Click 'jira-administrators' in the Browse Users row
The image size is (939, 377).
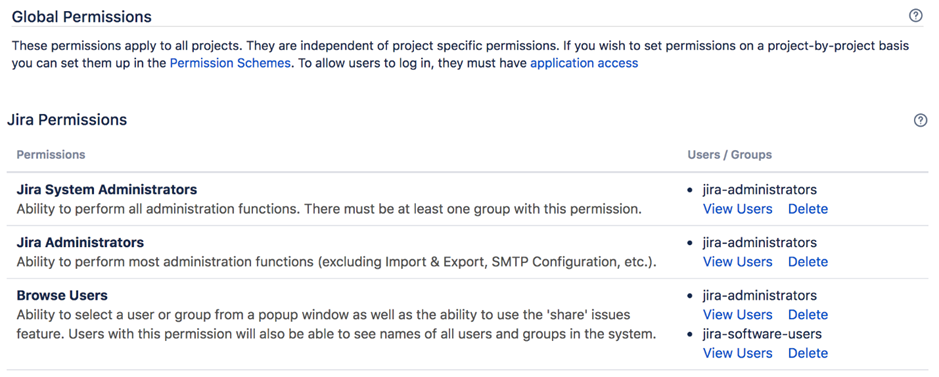760,295
